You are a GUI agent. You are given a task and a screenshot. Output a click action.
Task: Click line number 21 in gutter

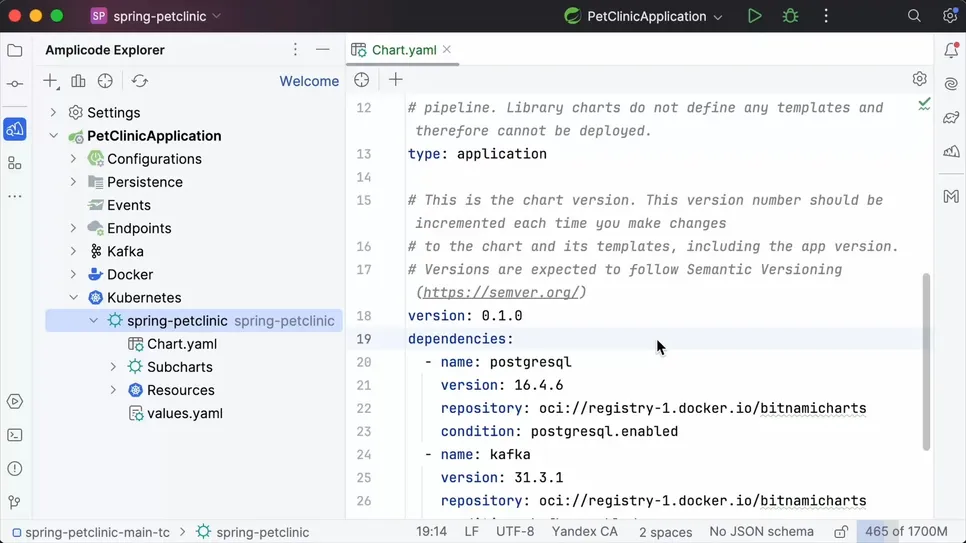point(364,385)
